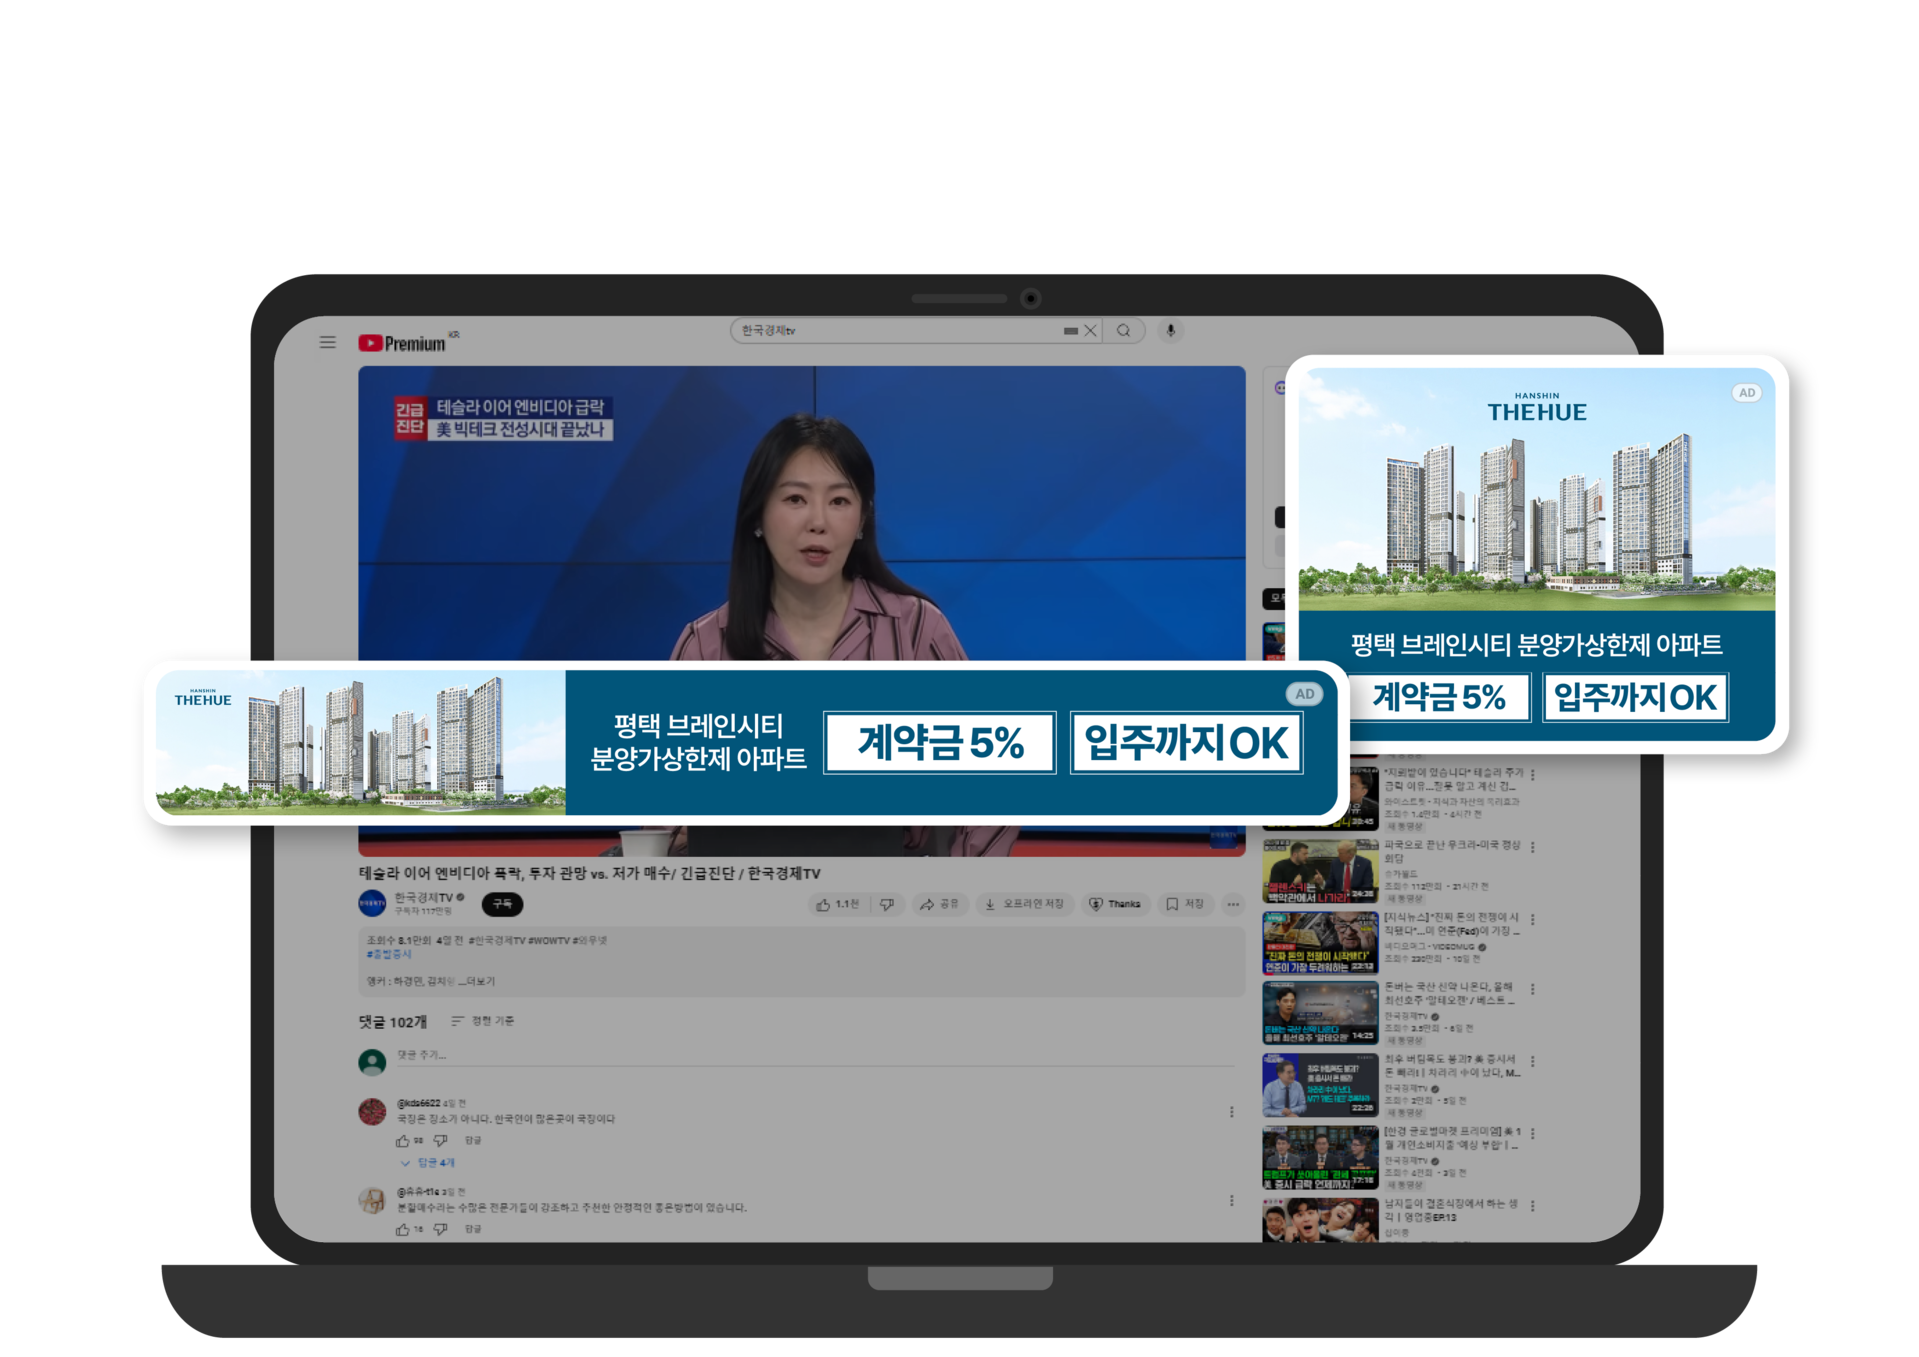Viewport: 1919px width, 1357px height.
Task: Open the menu for the 결혼식장 video
Action: point(1533,1206)
